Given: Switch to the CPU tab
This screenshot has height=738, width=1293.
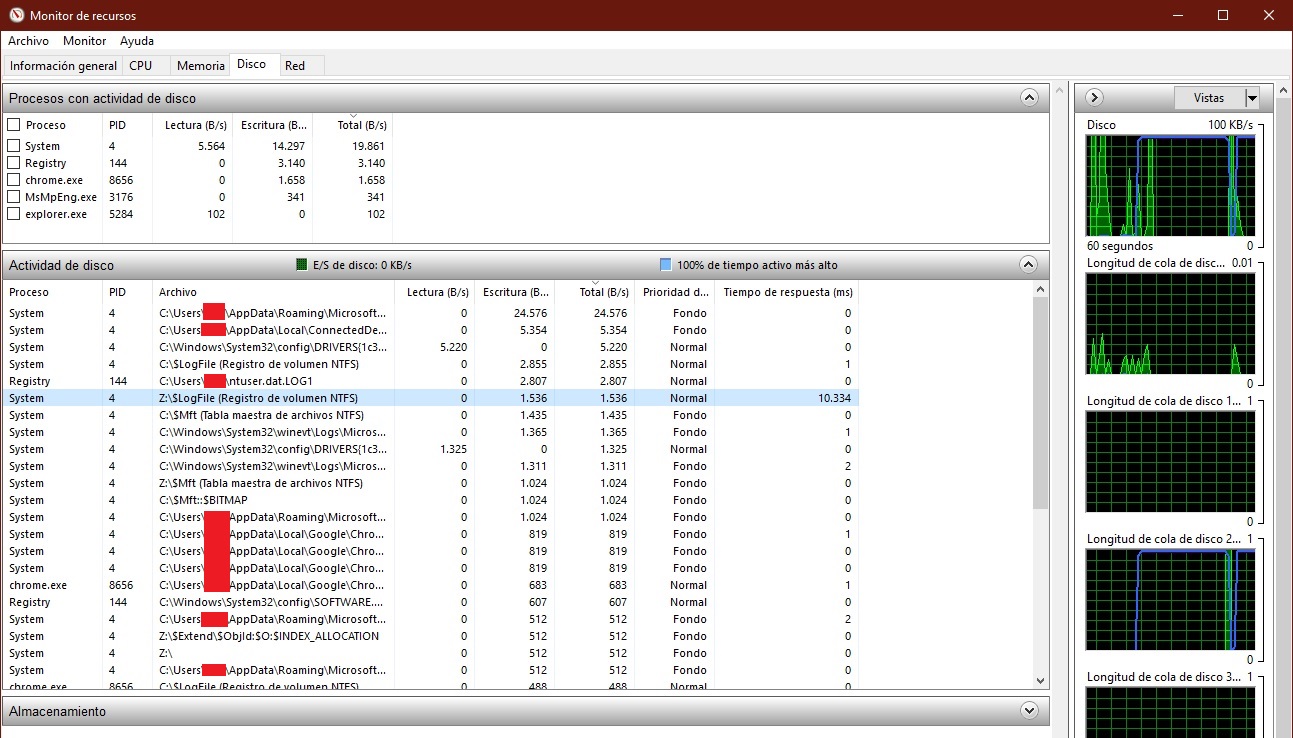Looking at the screenshot, I should click(141, 66).
